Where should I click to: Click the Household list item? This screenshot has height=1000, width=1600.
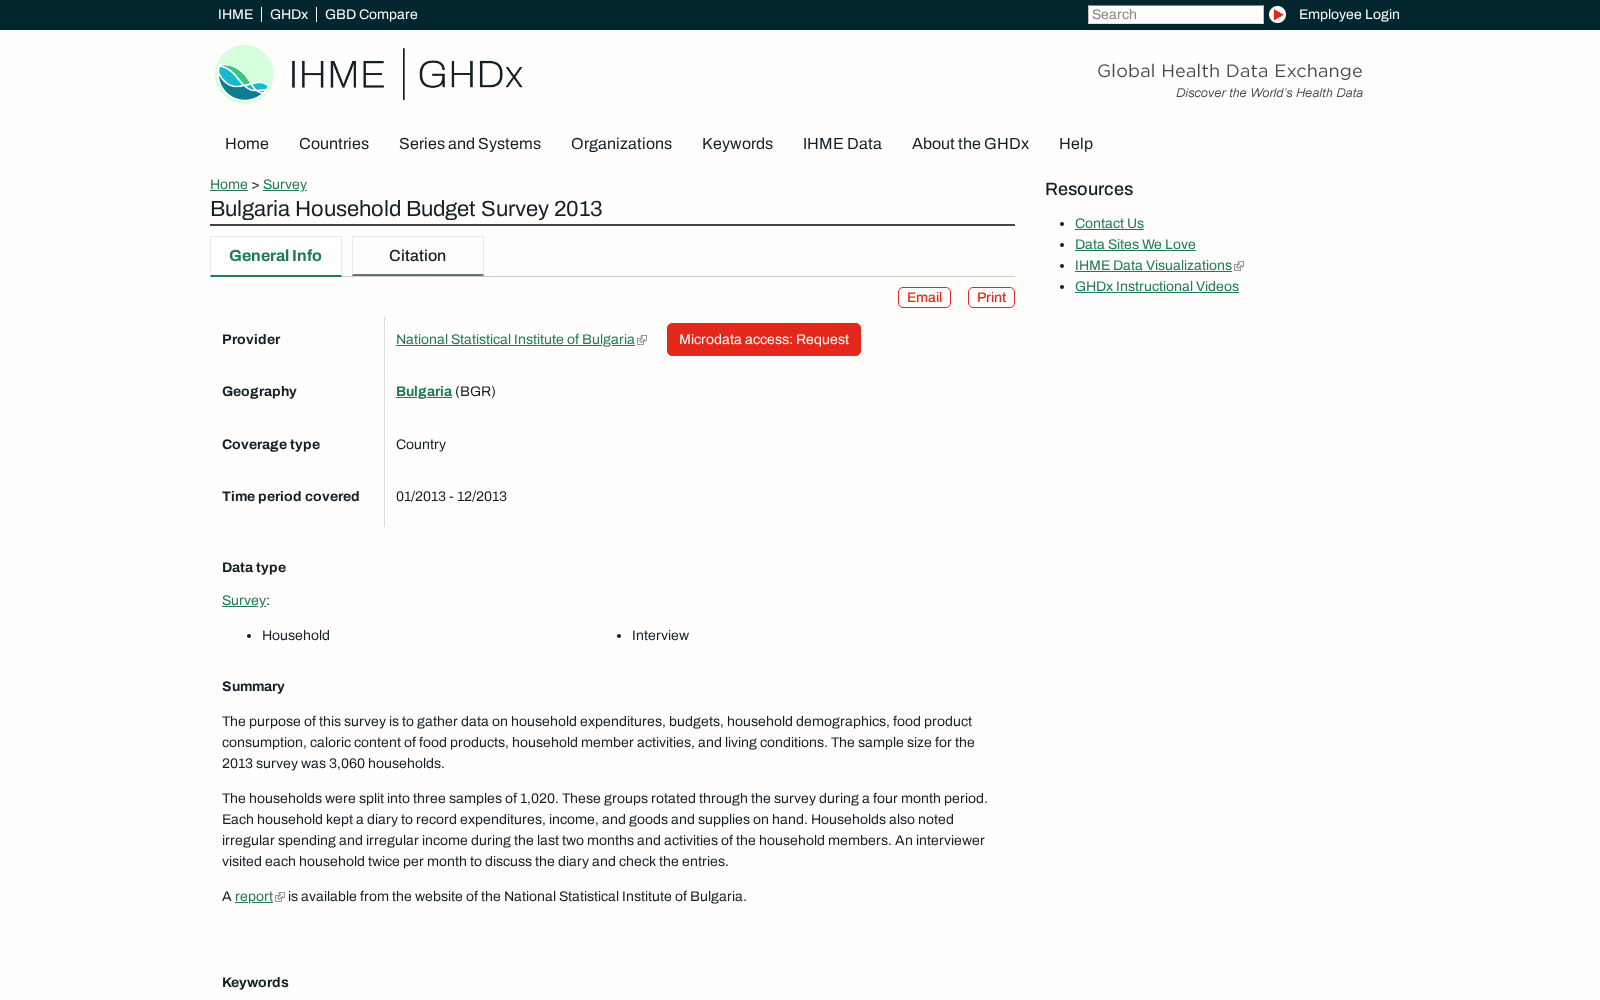click(296, 636)
